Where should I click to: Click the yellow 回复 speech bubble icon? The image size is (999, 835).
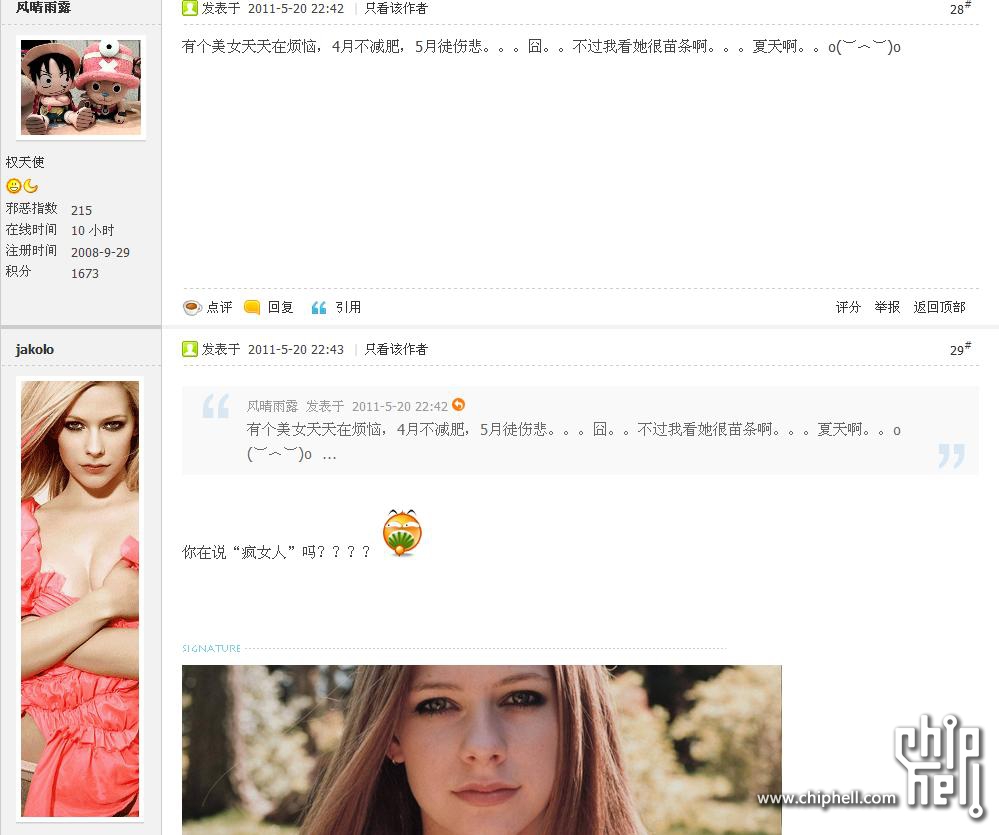coord(252,308)
